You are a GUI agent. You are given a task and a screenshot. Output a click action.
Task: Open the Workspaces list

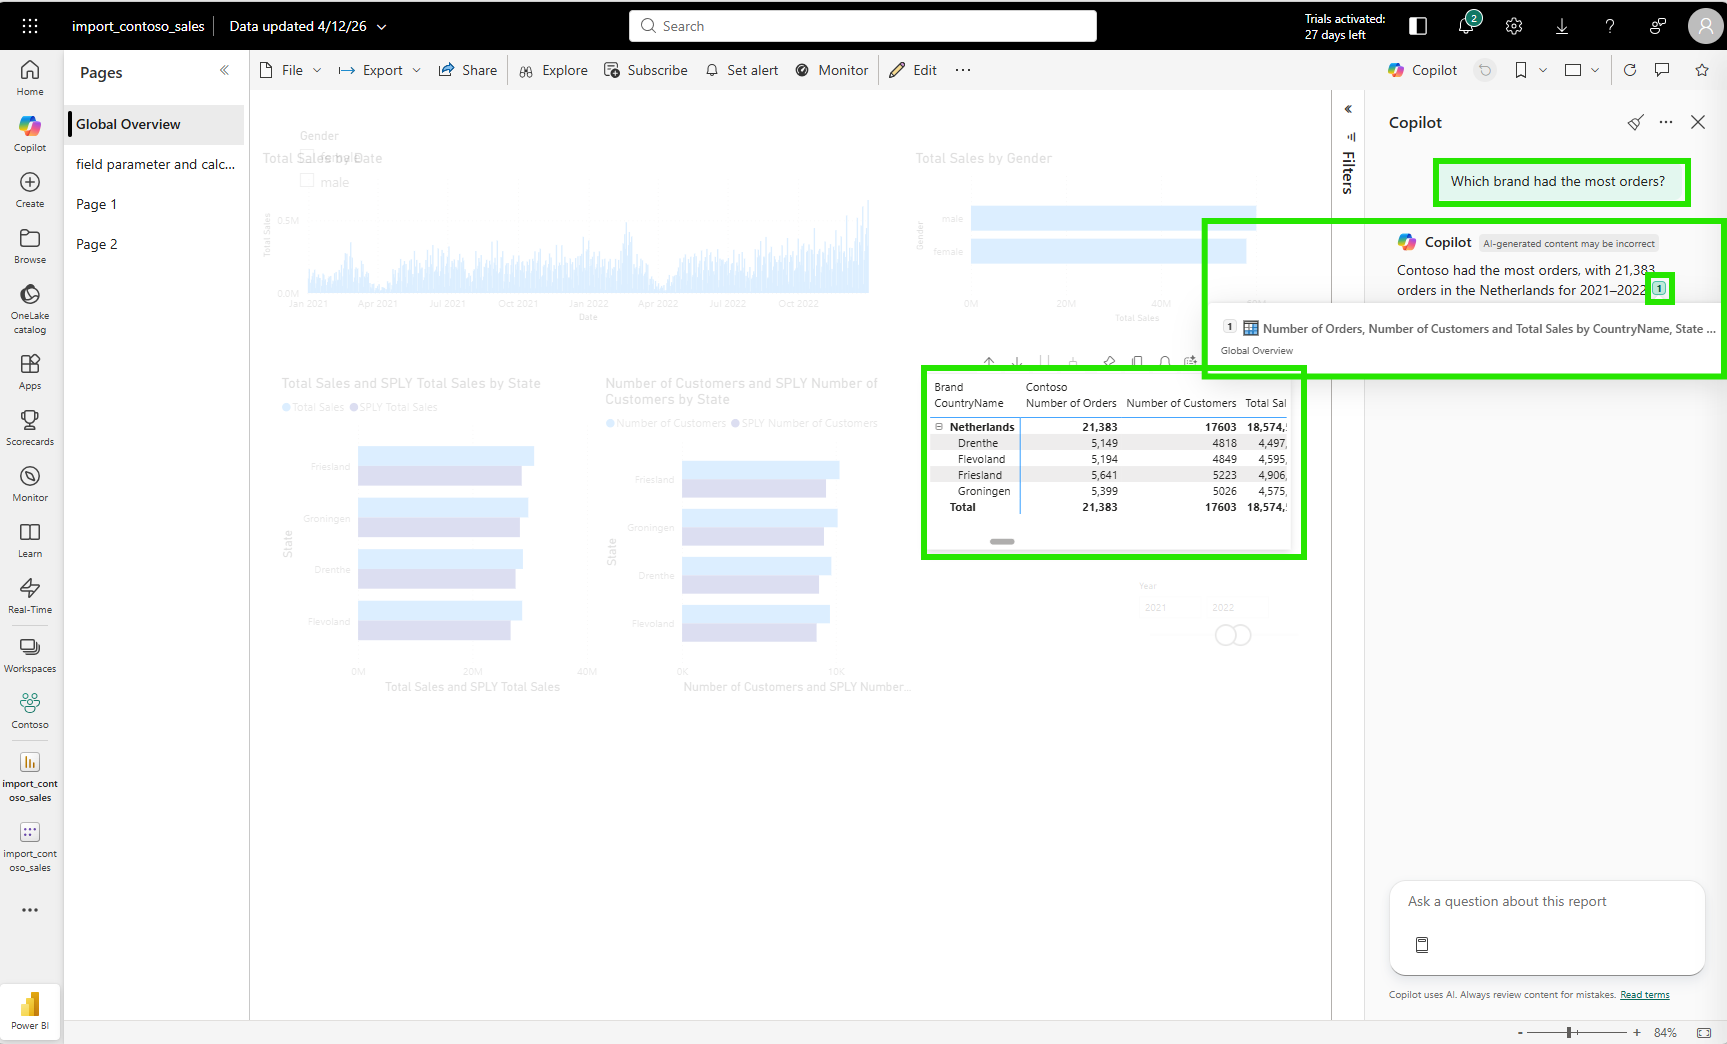click(x=30, y=655)
